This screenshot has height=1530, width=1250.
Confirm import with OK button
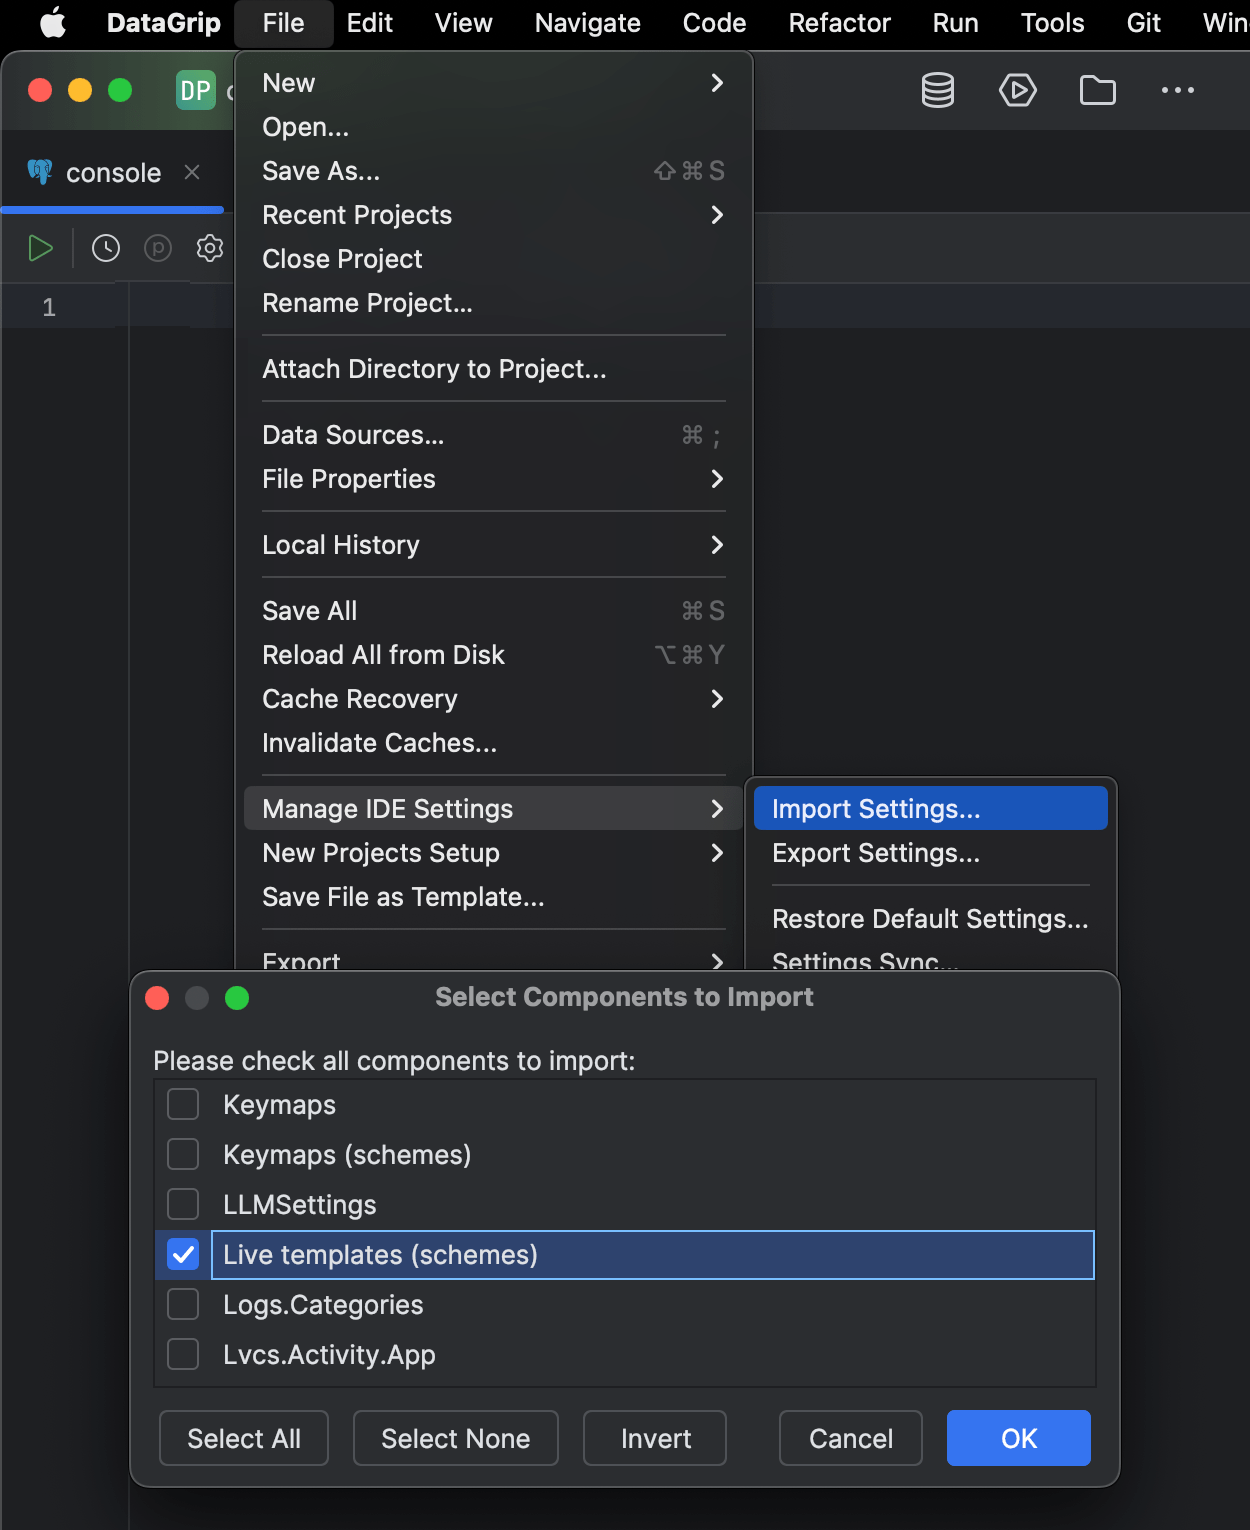point(1019,1438)
